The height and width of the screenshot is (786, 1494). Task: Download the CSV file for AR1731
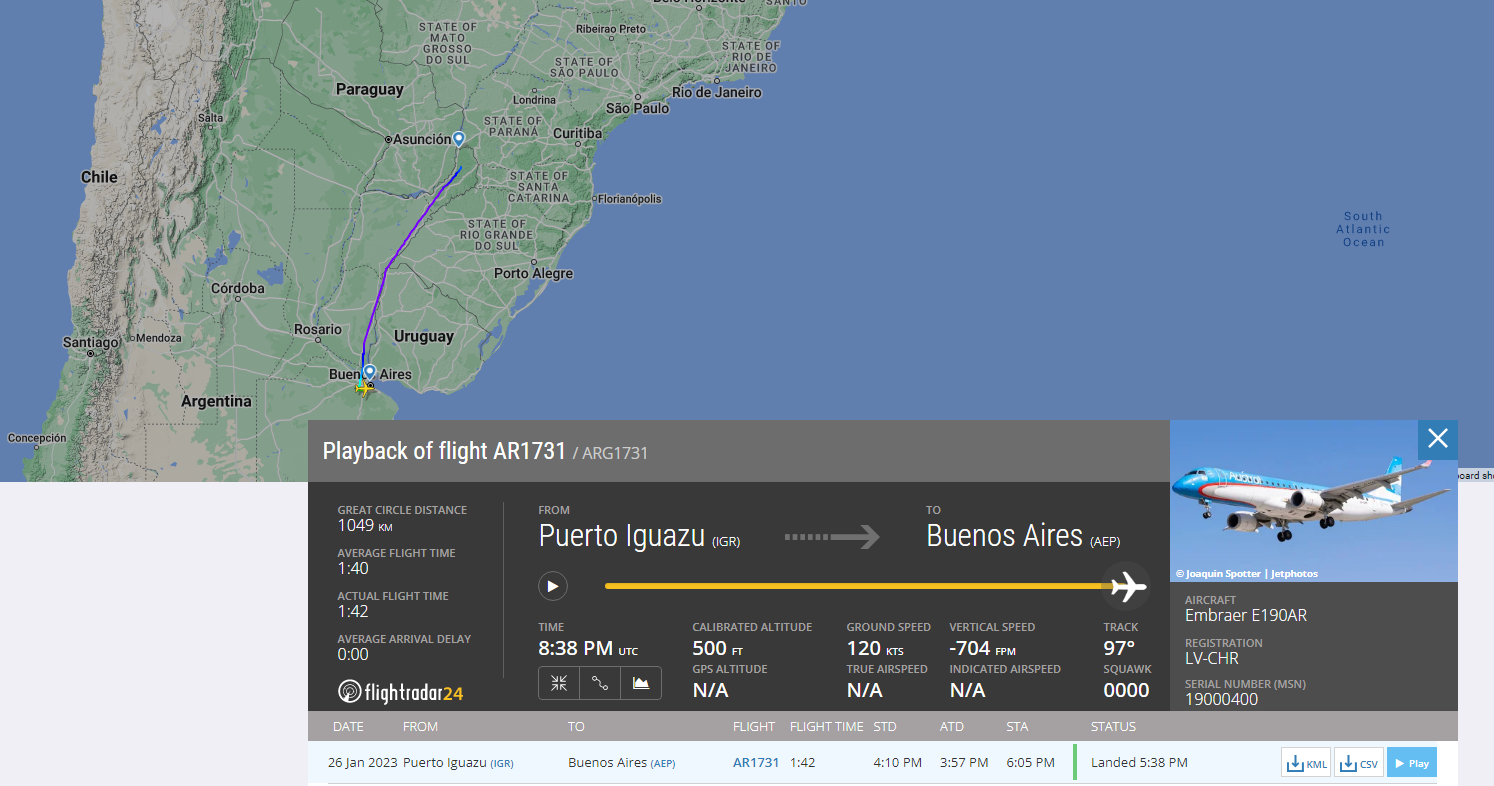point(1359,763)
